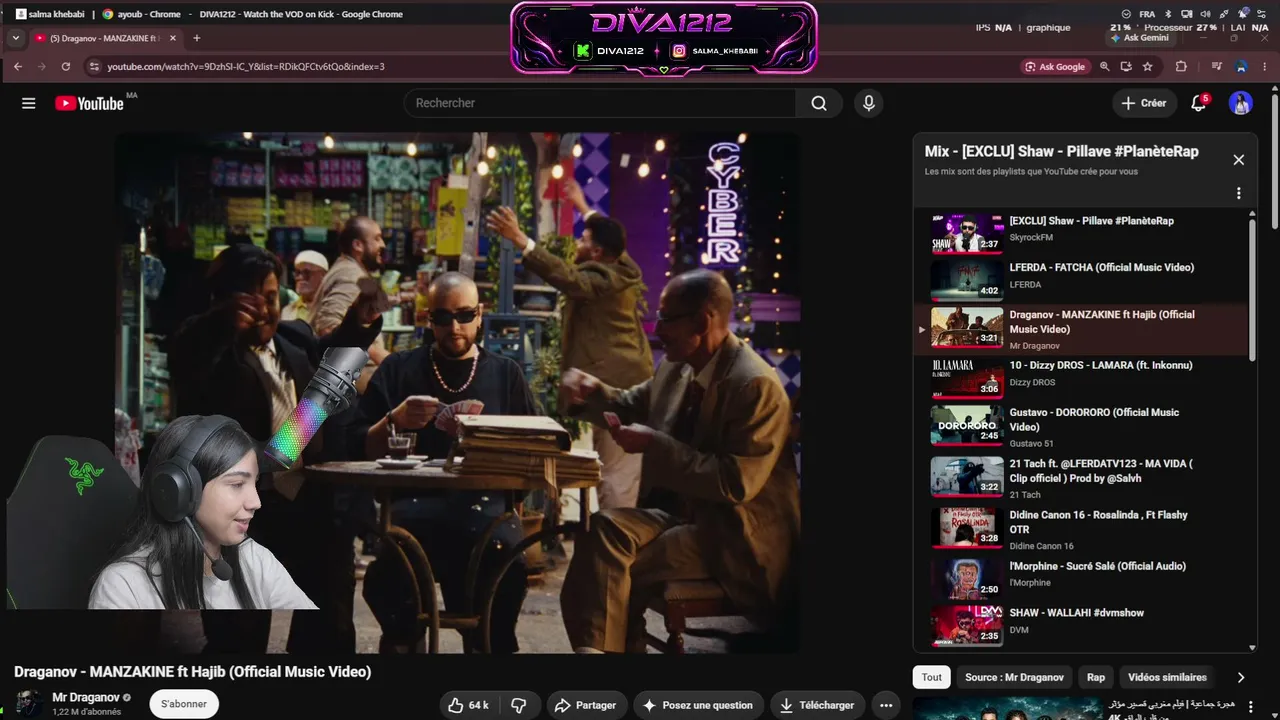Screen dimensions: 1280x720
Task: Click the install app icon in address bar
Action: (1126, 66)
